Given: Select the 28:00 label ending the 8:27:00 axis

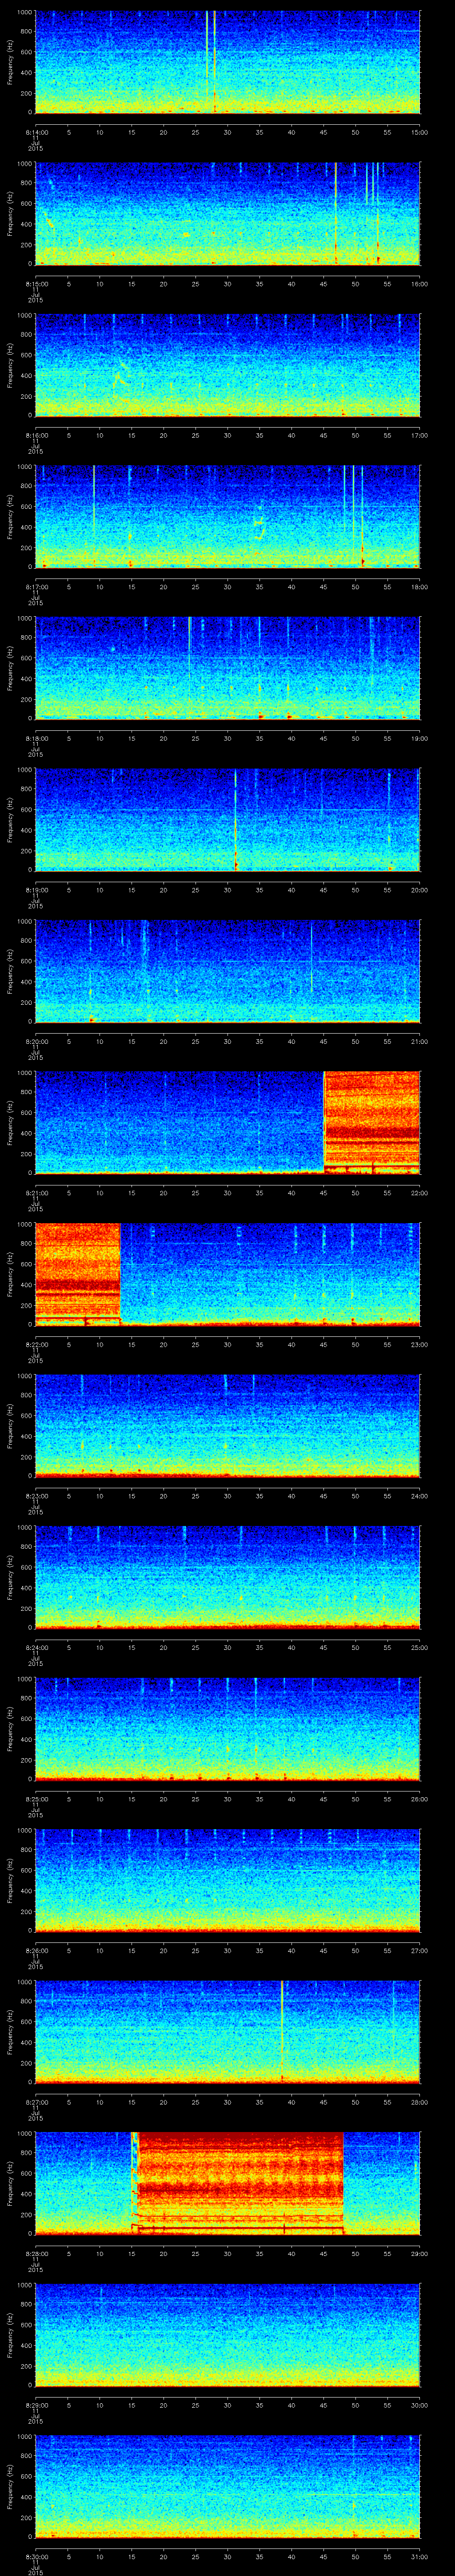Looking at the screenshot, I should [419, 2101].
